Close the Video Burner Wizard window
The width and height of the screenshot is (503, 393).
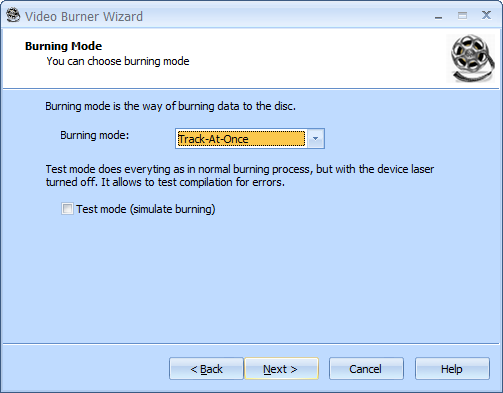[486, 15]
